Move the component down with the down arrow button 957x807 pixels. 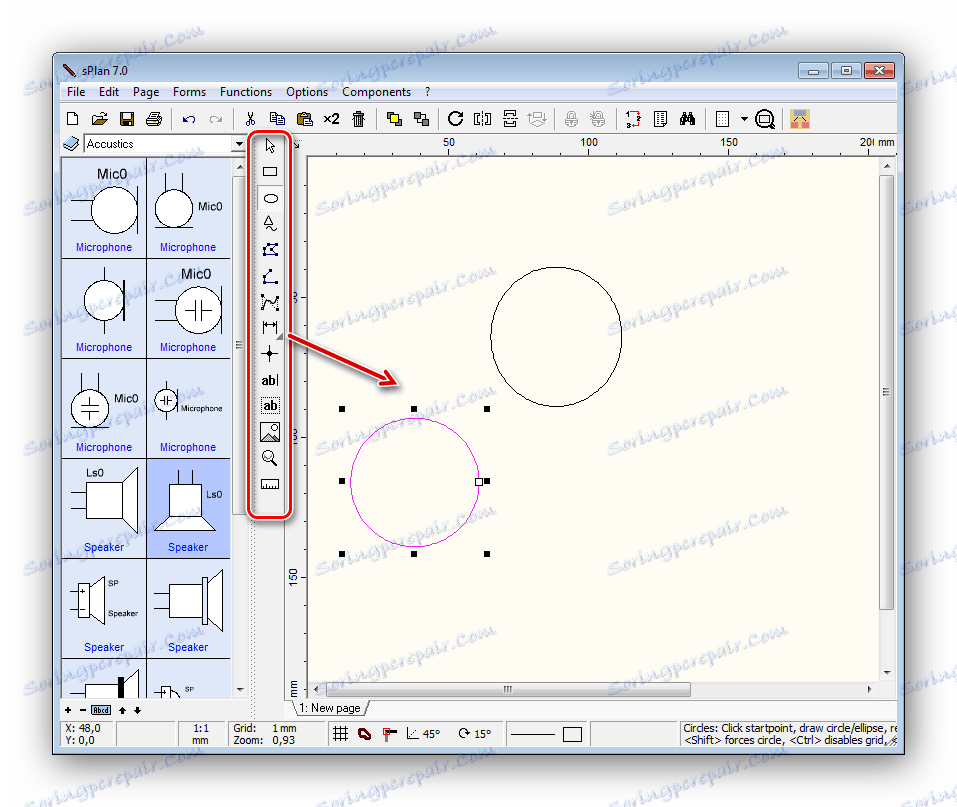(x=137, y=710)
